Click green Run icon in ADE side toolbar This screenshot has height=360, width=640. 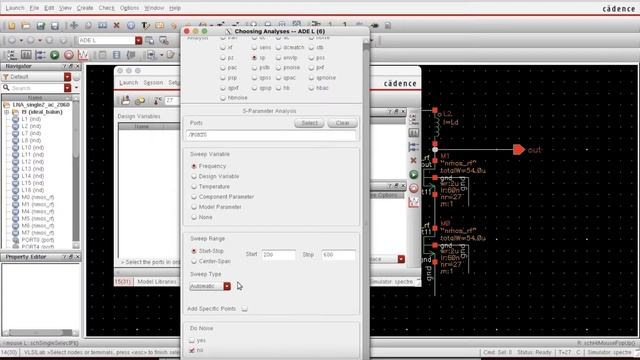tap(413, 174)
